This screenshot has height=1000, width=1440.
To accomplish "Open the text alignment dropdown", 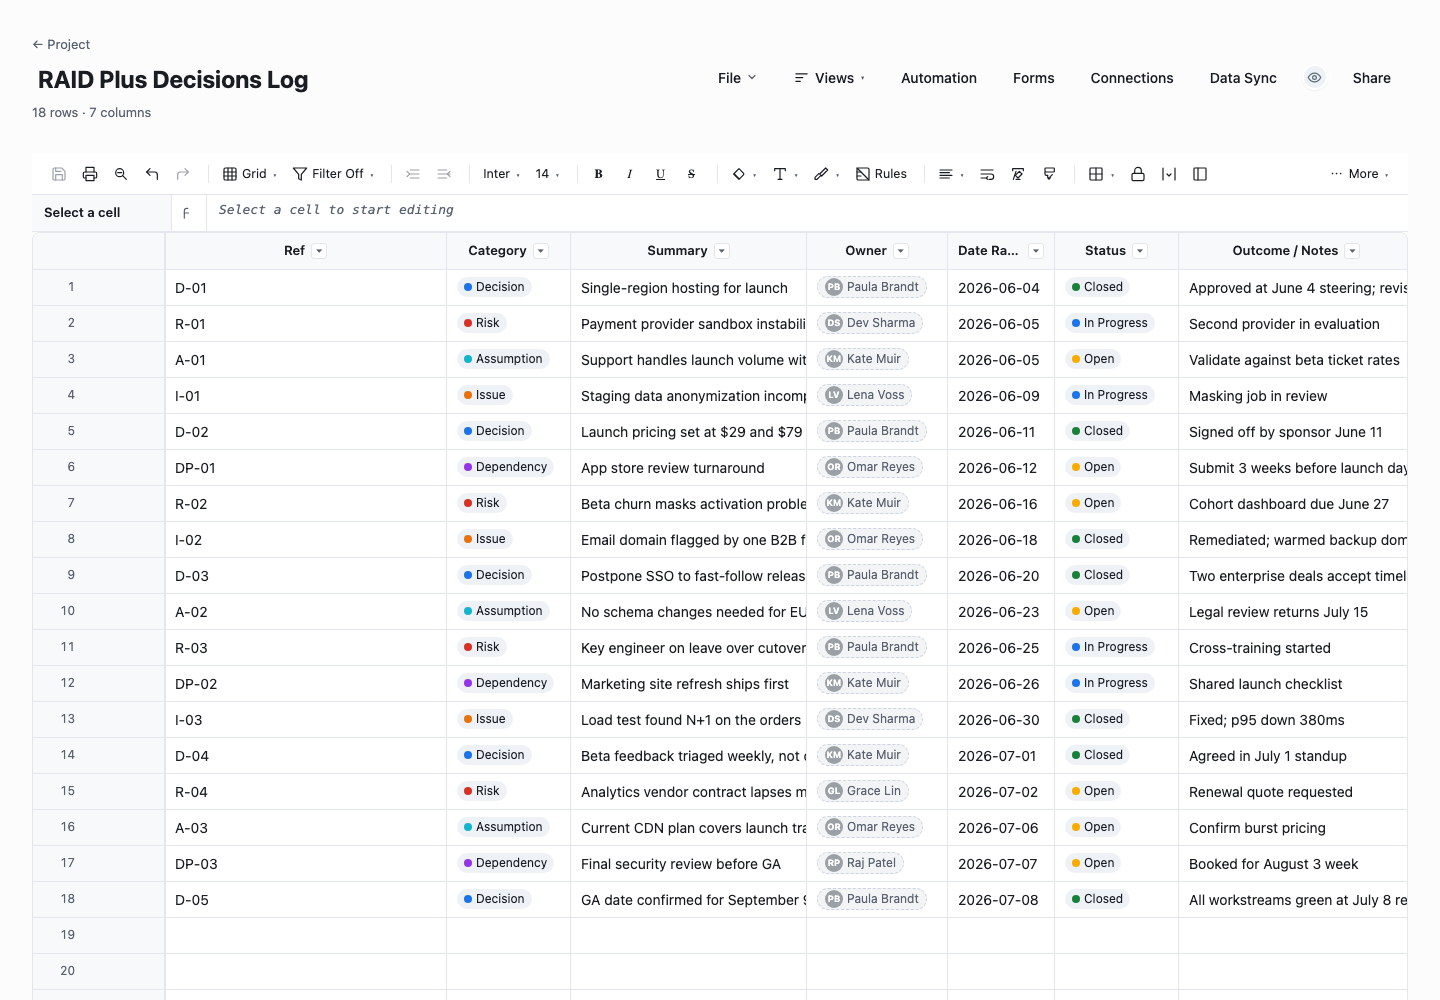I will click(x=951, y=174).
